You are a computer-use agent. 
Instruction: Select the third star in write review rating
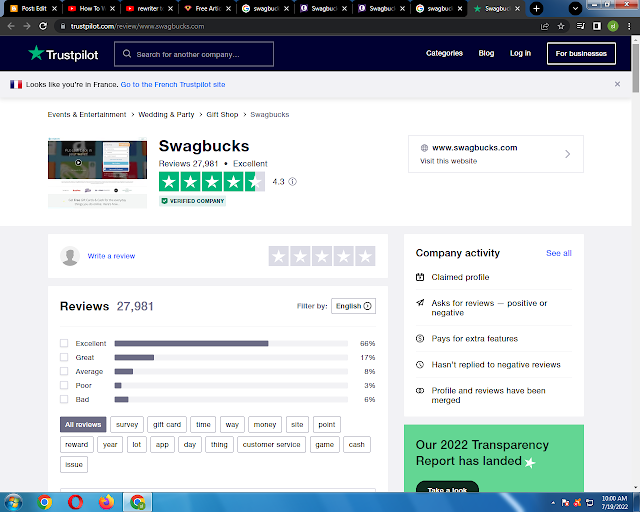322,256
